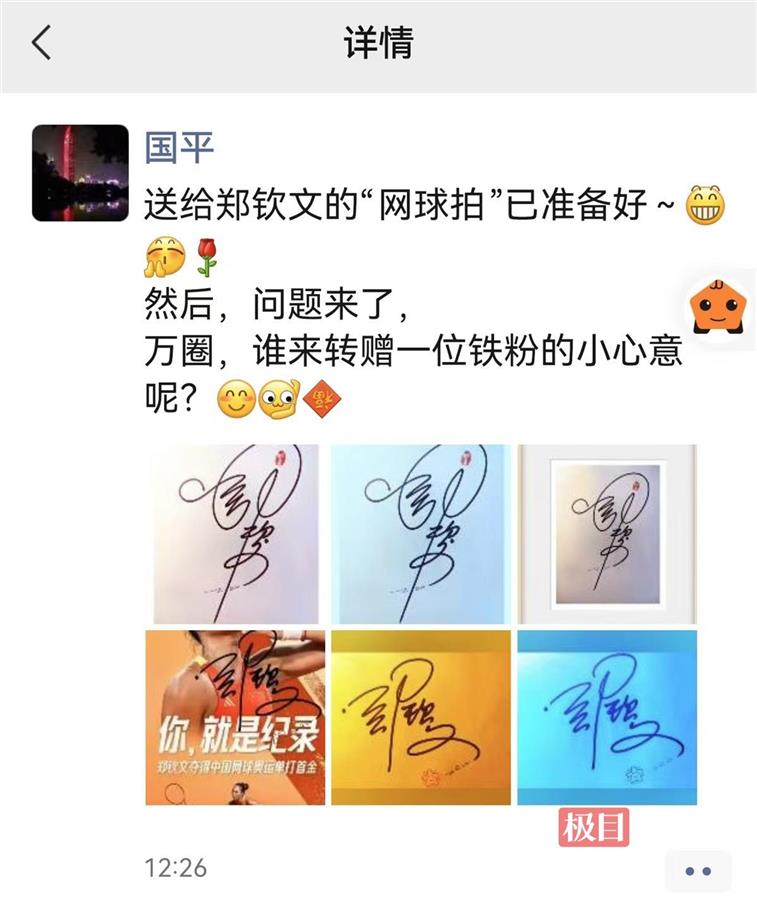Tap the grinning emoji after 已准备好

[706, 204]
